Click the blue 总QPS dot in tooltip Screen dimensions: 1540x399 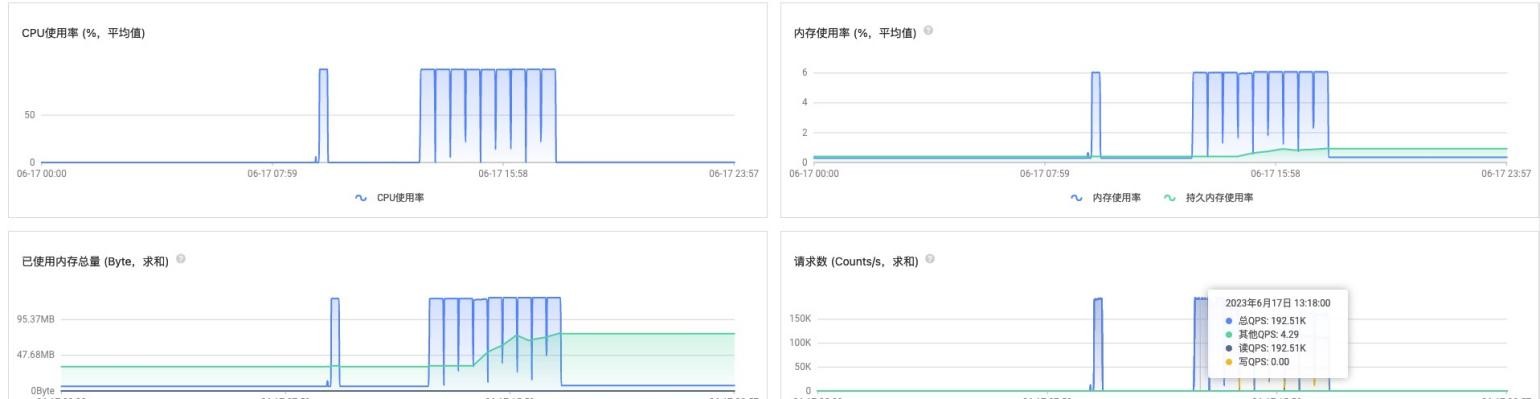[1229, 320]
